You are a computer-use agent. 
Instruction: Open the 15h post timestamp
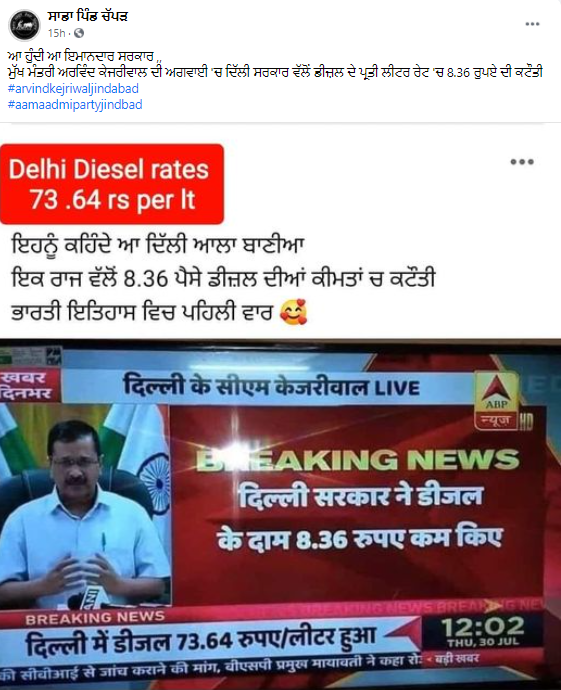point(56,33)
